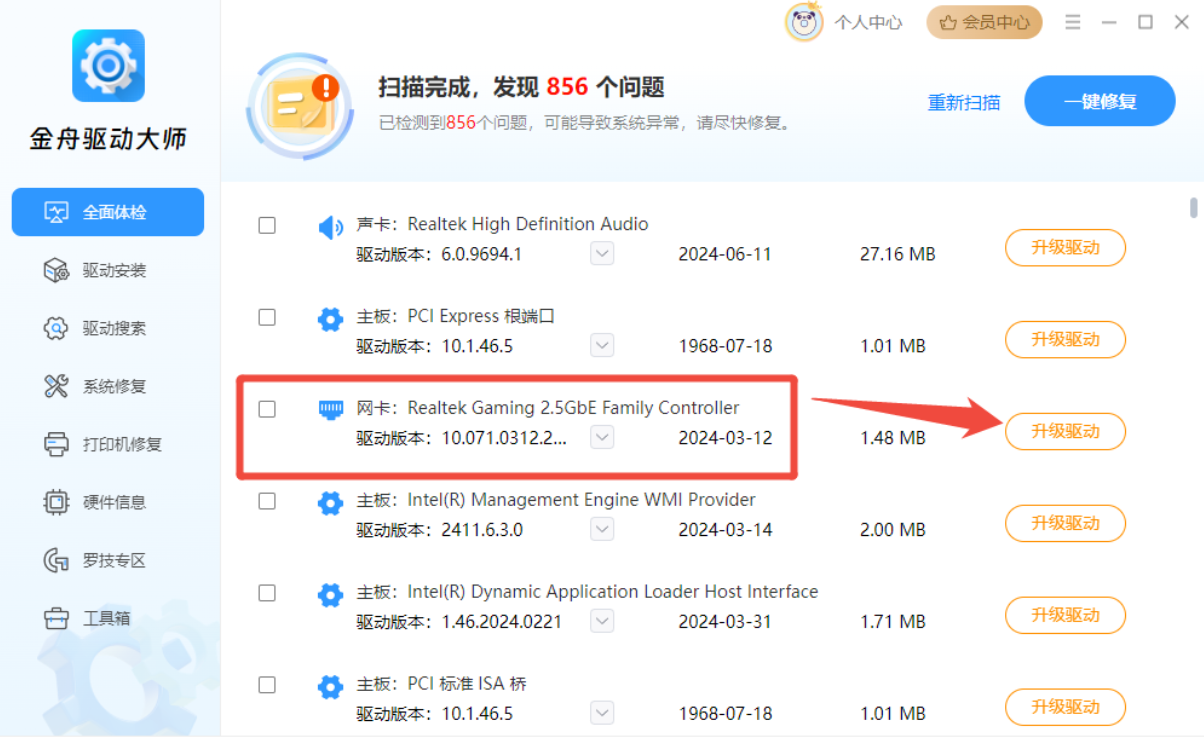Click 重新扫描 to rescan drivers

(963, 101)
